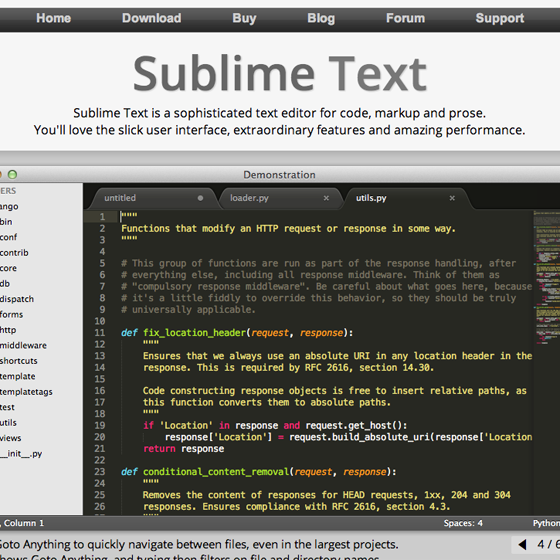This screenshot has height=560, width=560.
Task: Visit the Blog link
Action: (321, 18)
